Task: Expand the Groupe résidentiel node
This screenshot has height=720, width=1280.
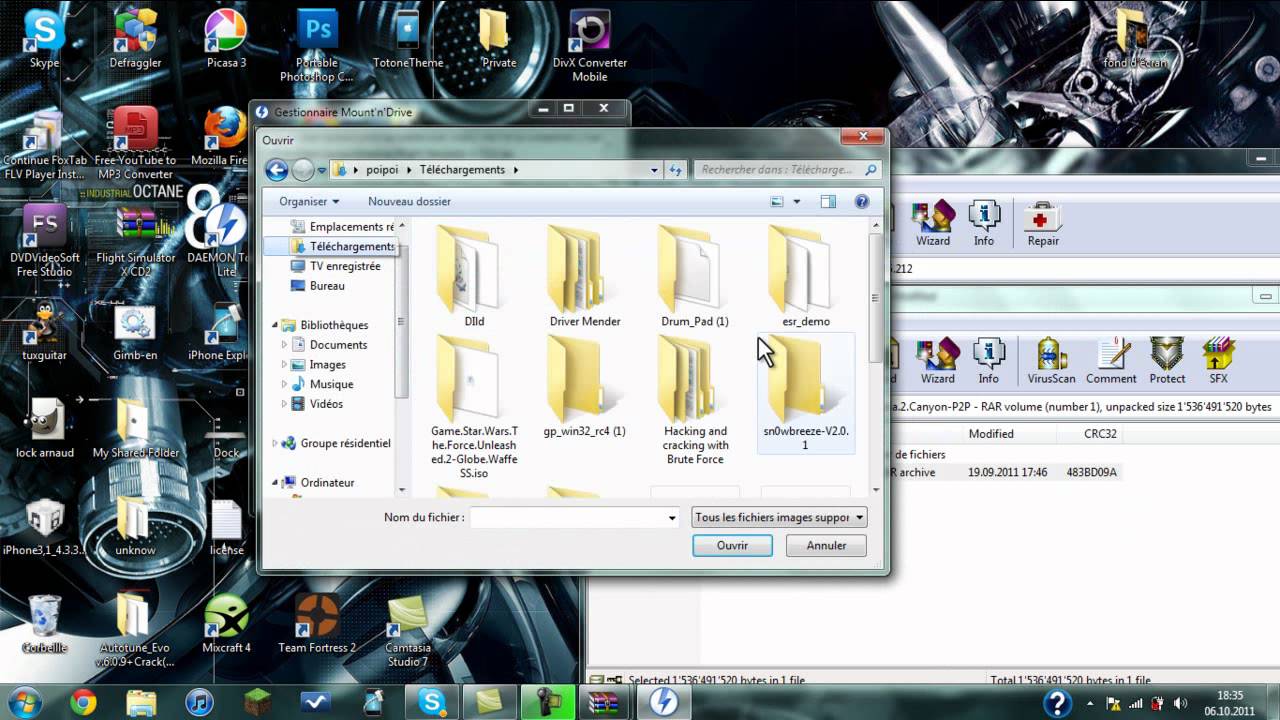Action: [275, 443]
